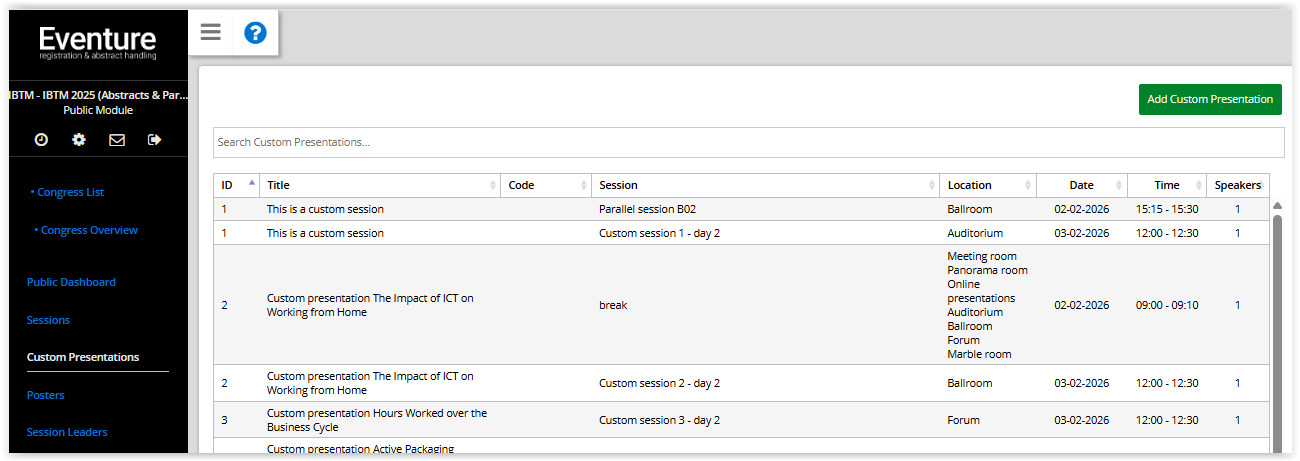Open Posters in the sidebar
1300x461 pixels.
pyautogui.click(x=45, y=395)
